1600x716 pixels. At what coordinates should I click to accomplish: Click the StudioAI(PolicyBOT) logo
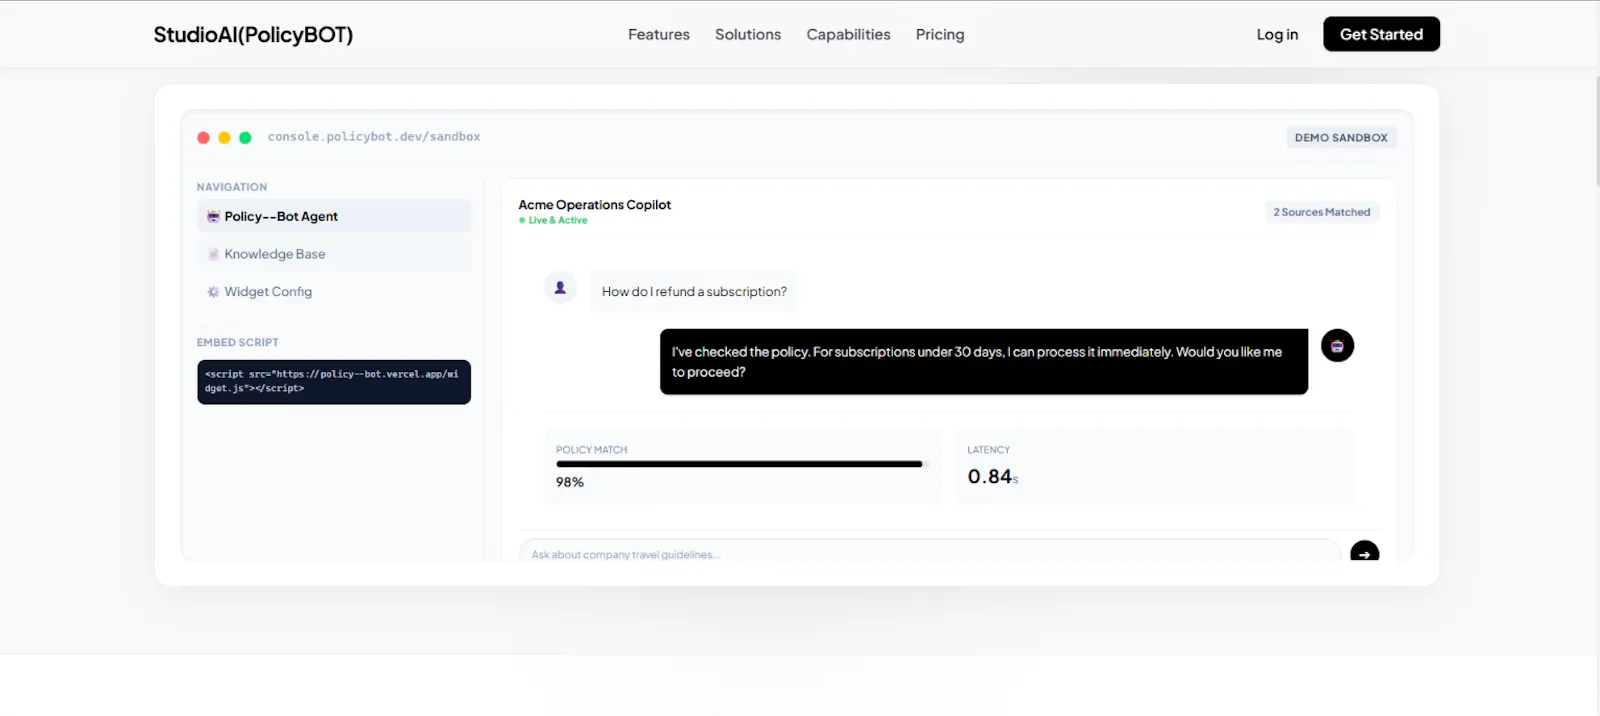tap(253, 34)
